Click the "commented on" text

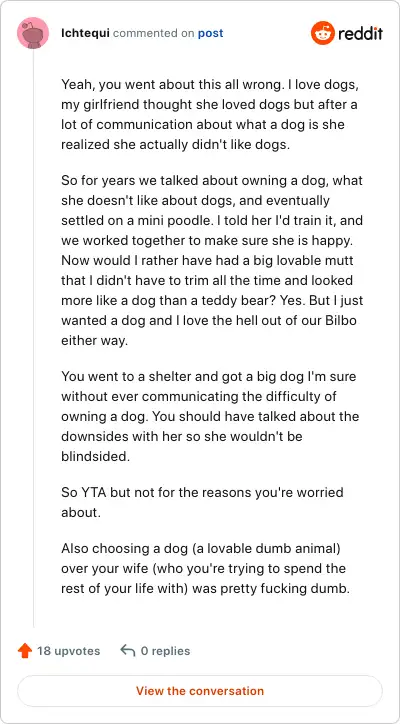coord(154,33)
